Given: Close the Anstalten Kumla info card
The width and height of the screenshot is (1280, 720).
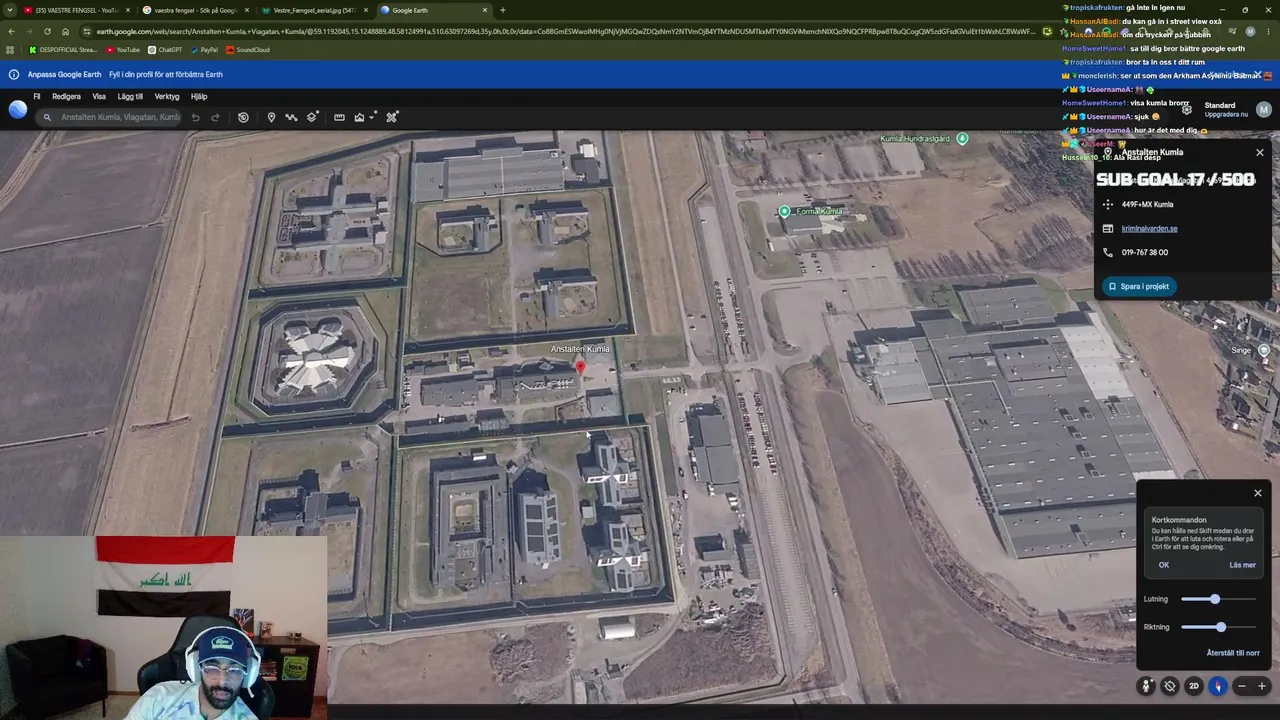Looking at the screenshot, I should coord(1260,152).
